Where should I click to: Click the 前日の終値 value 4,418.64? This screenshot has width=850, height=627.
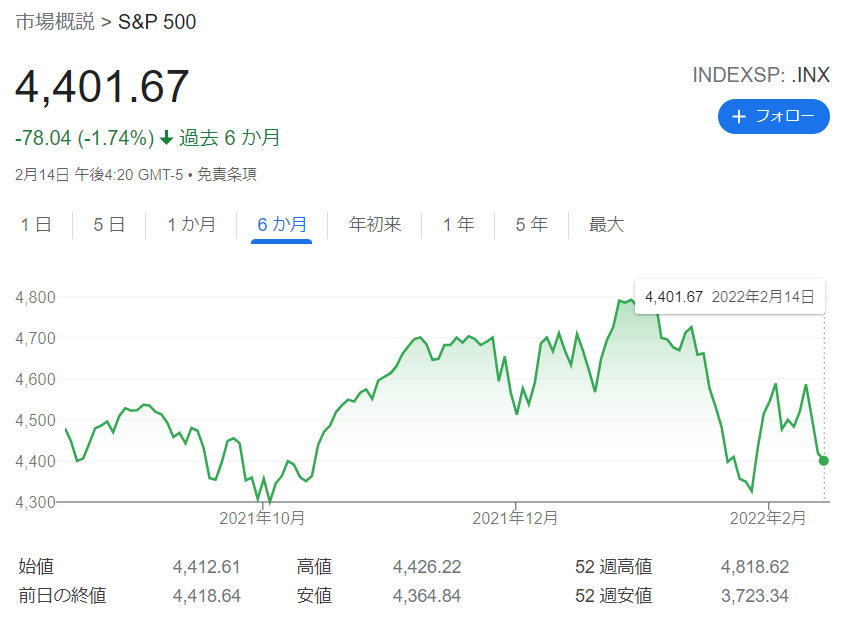pos(207,596)
